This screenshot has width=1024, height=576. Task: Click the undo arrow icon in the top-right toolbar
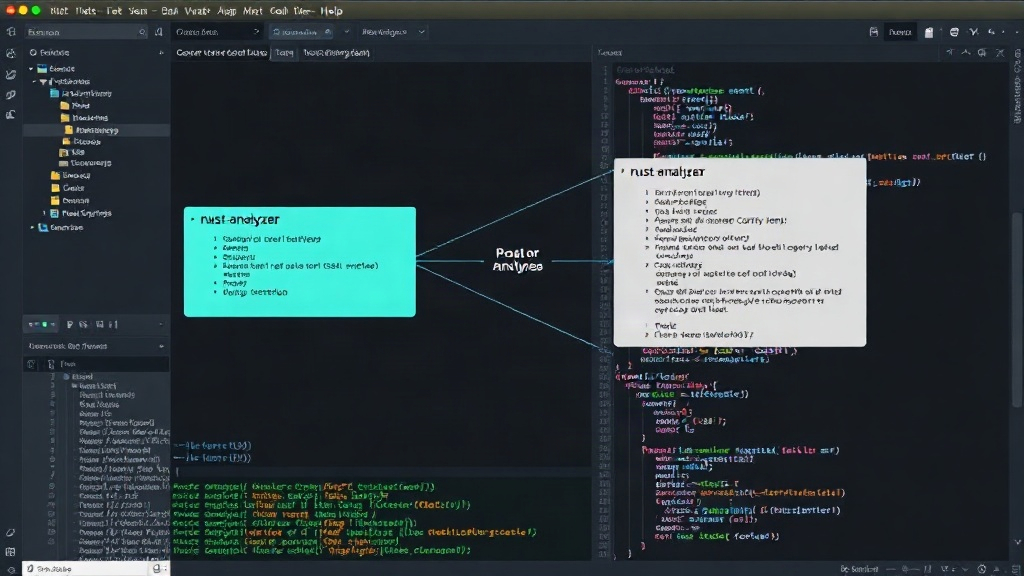coord(991,32)
